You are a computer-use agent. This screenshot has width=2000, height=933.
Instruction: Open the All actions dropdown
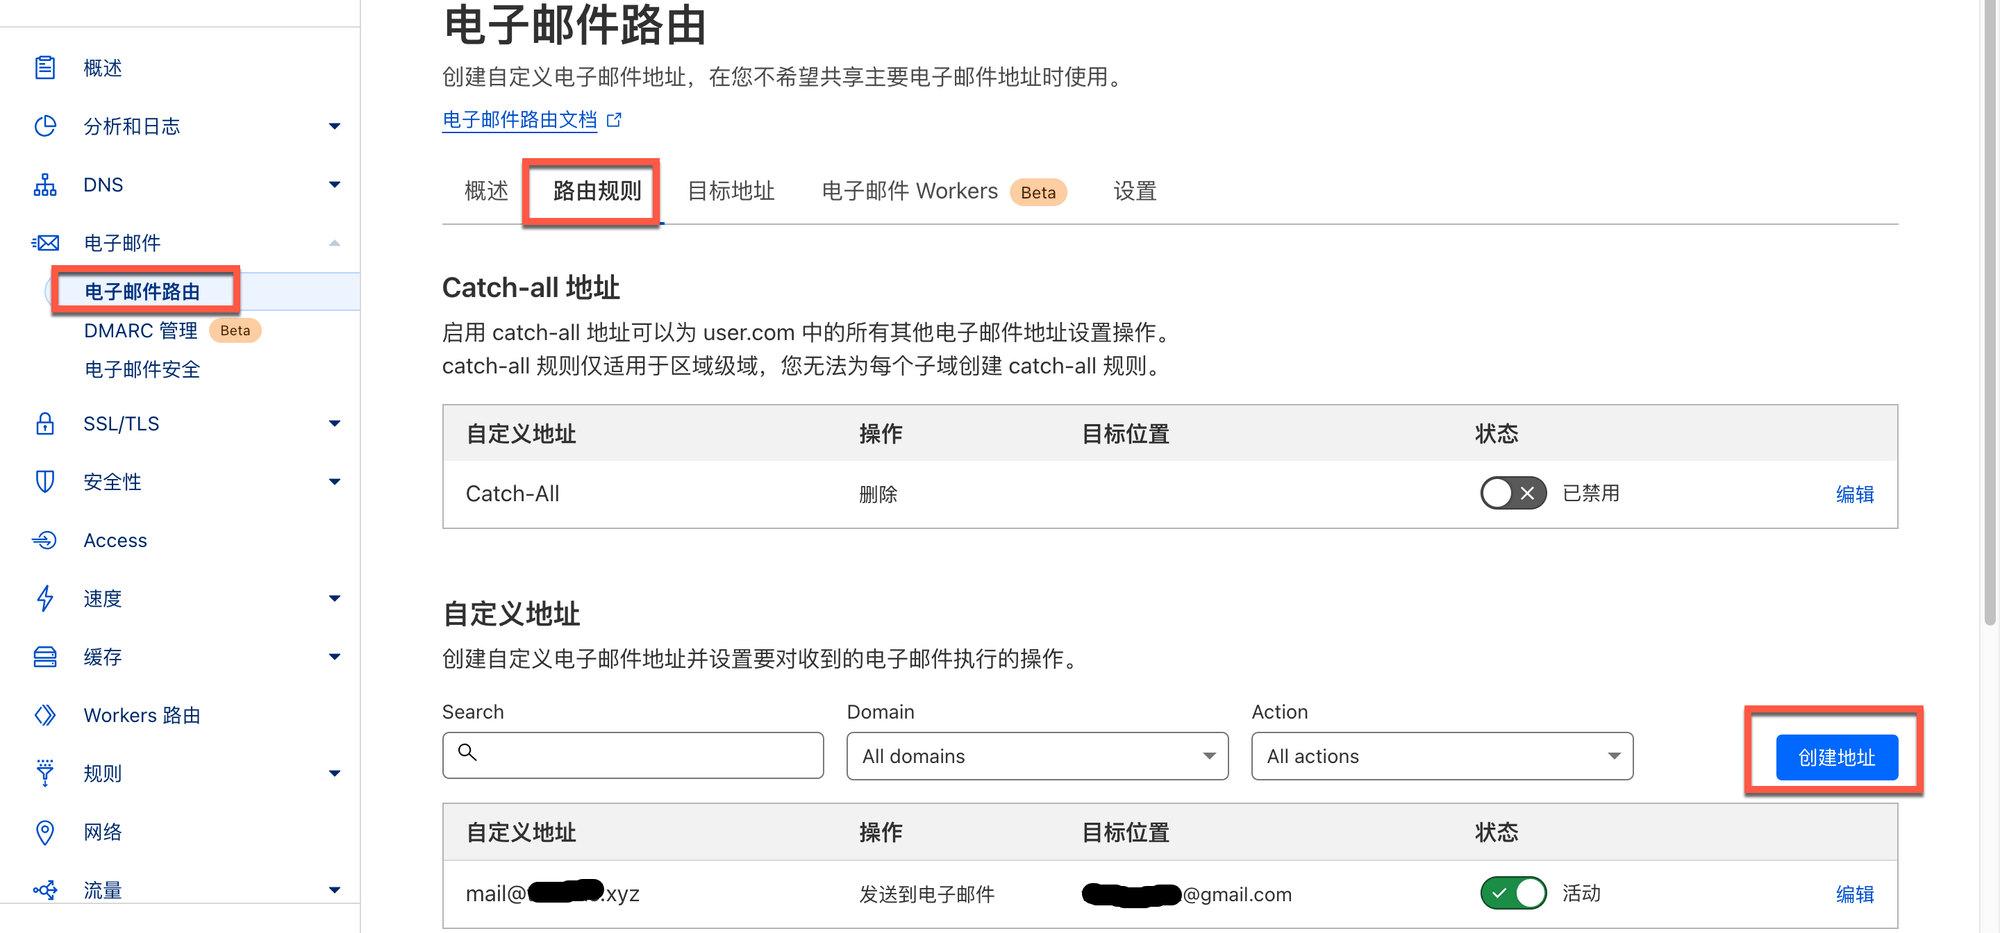pos(1442,756)
